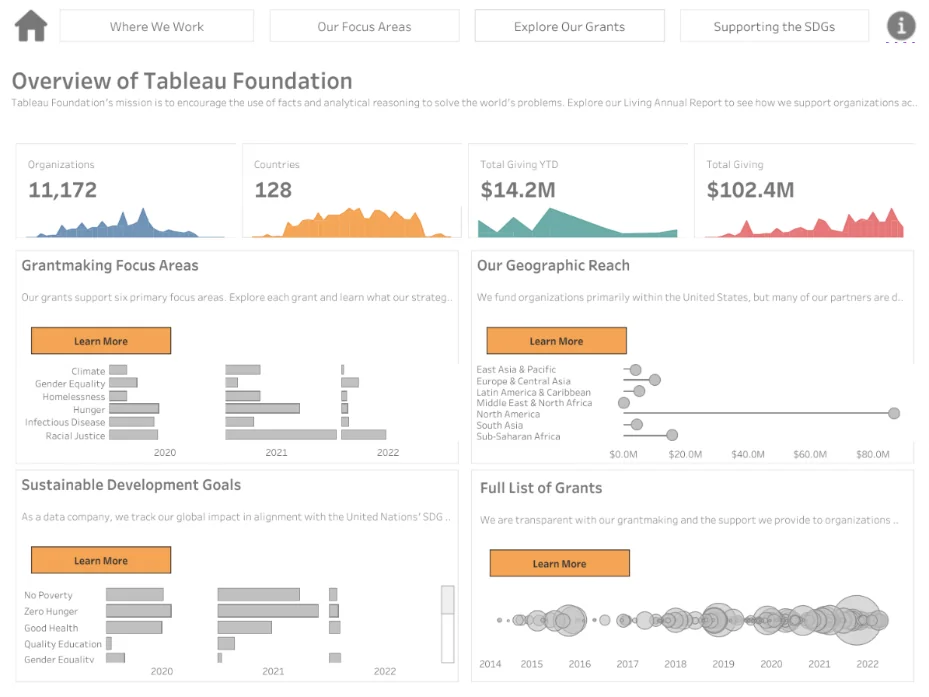
Task: Select Supporting the SDGs tab
Action: pos(774,26)
